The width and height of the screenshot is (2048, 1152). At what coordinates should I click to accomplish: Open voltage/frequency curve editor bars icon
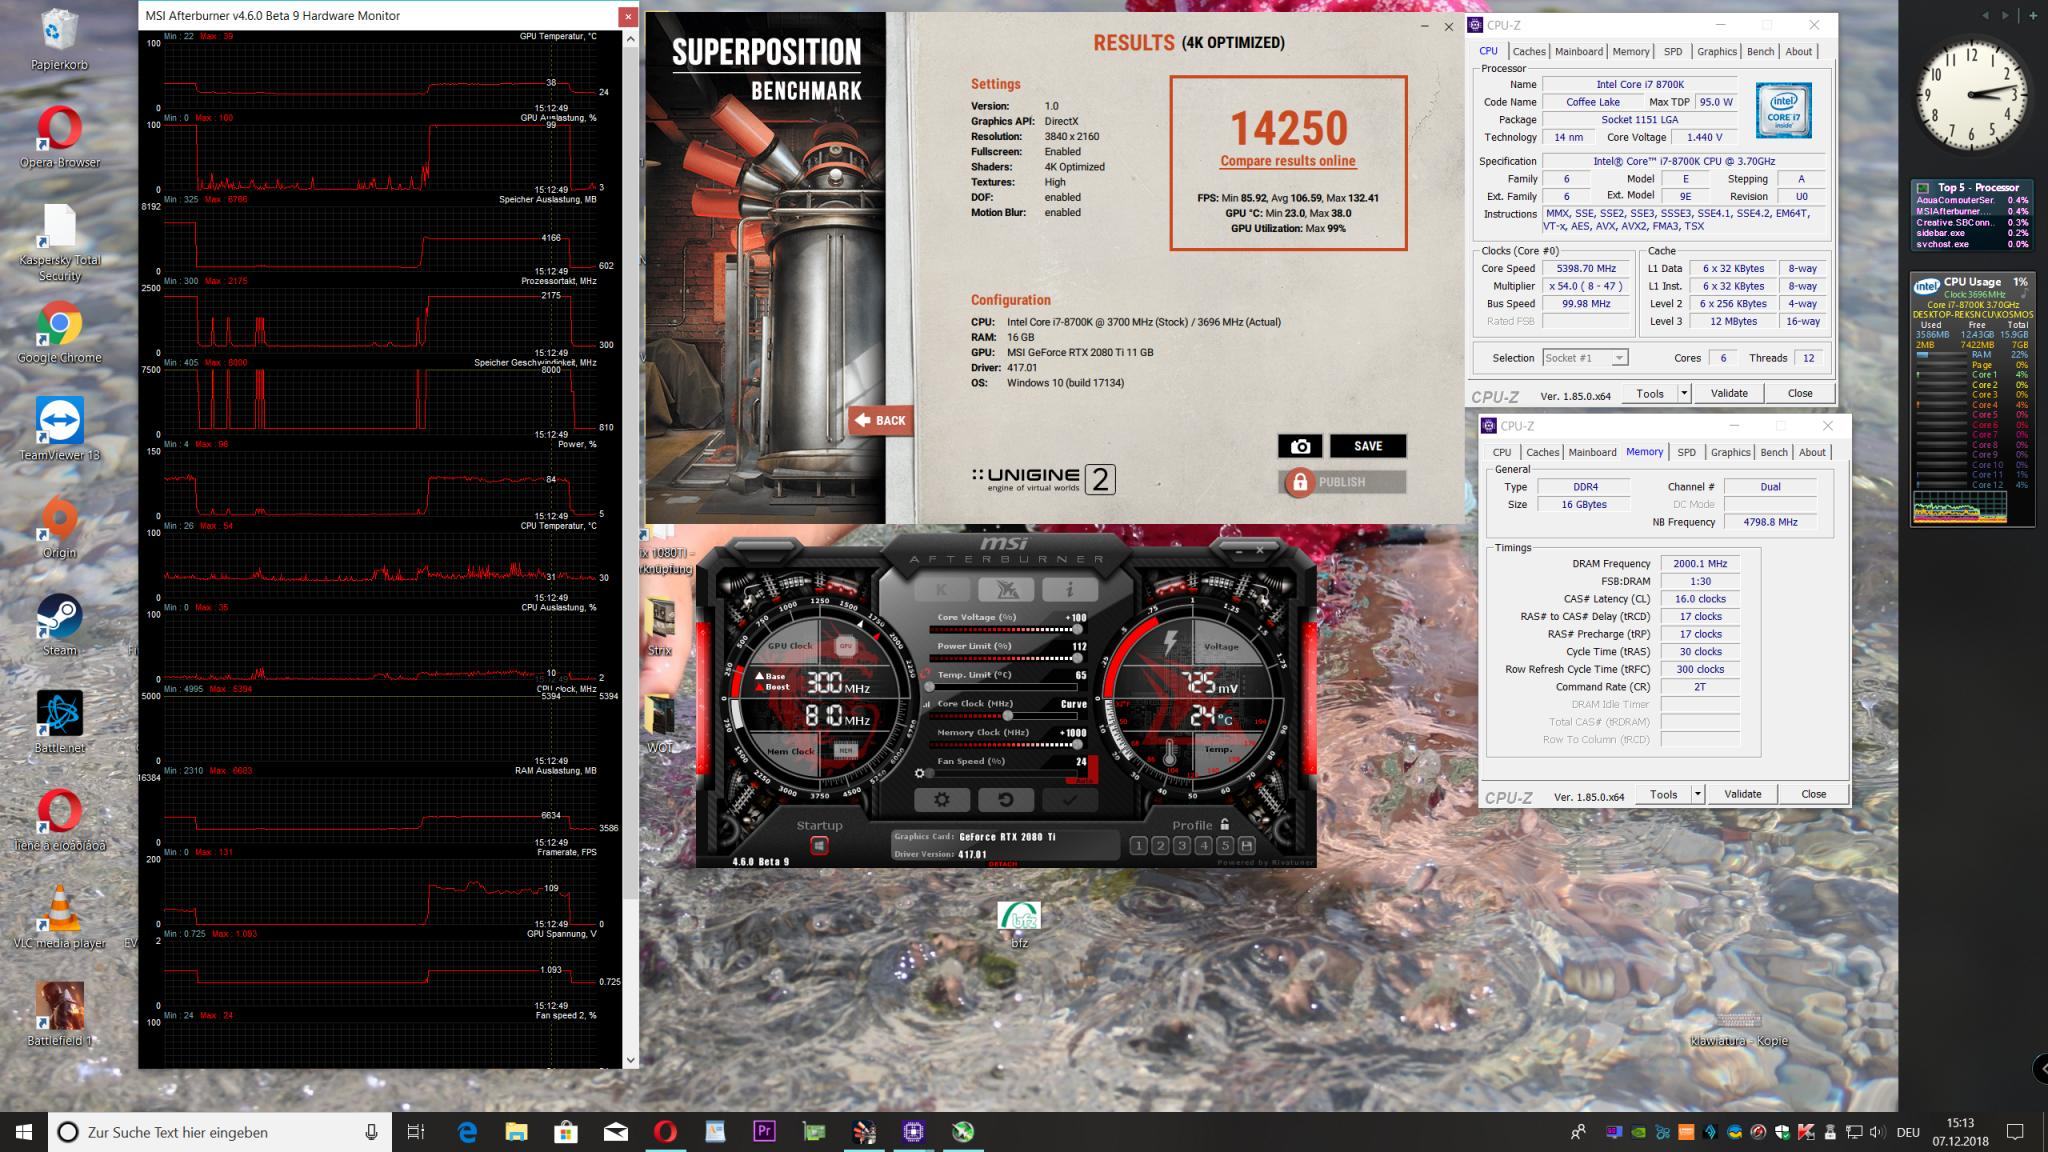tap(926, 704)
